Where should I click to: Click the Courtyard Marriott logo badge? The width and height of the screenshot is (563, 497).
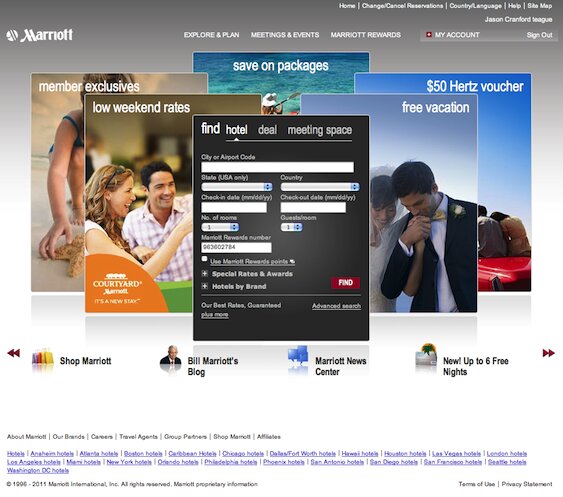(117, 288)
